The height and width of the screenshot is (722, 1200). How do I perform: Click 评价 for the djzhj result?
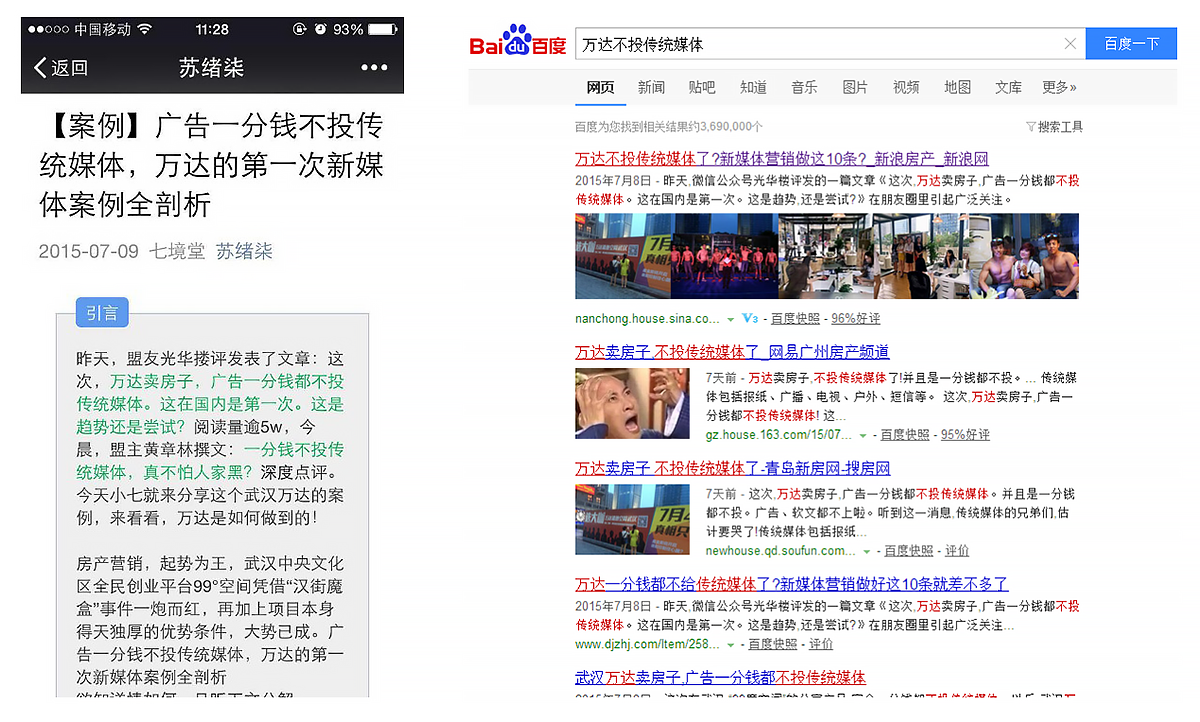(x=821, y=644)
